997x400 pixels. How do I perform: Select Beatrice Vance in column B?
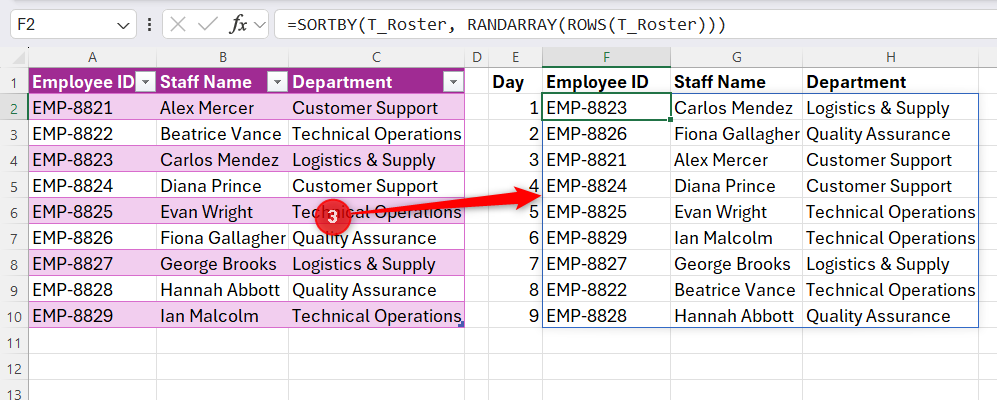[x=223, y=134]
